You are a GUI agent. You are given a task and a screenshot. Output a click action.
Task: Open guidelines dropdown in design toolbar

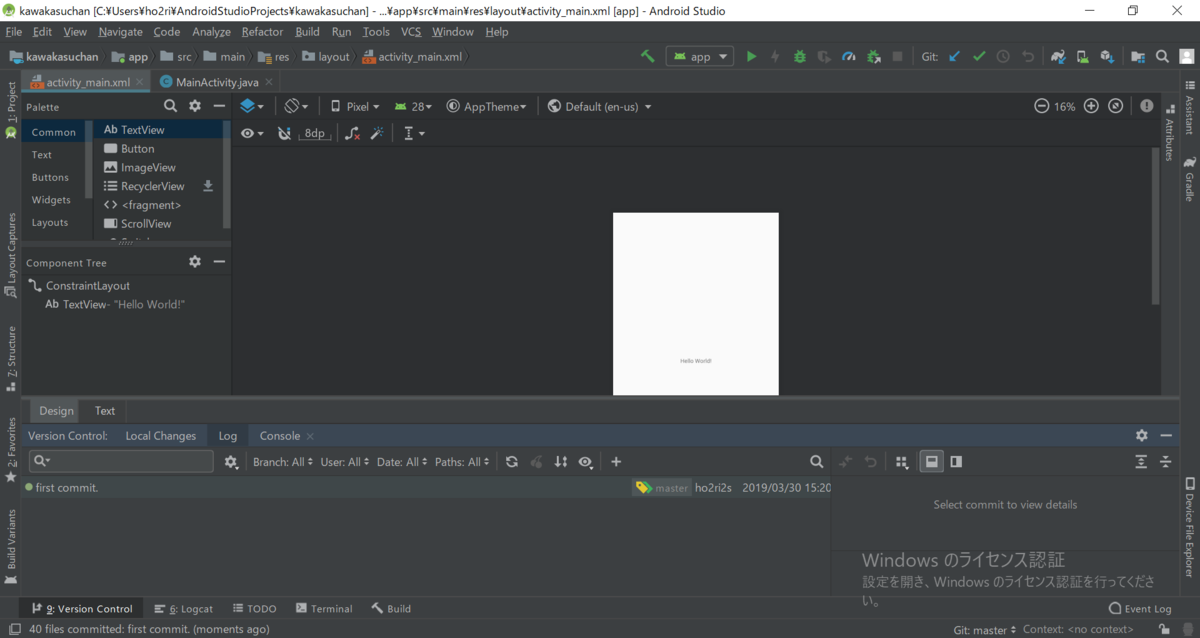pos(414,133)
